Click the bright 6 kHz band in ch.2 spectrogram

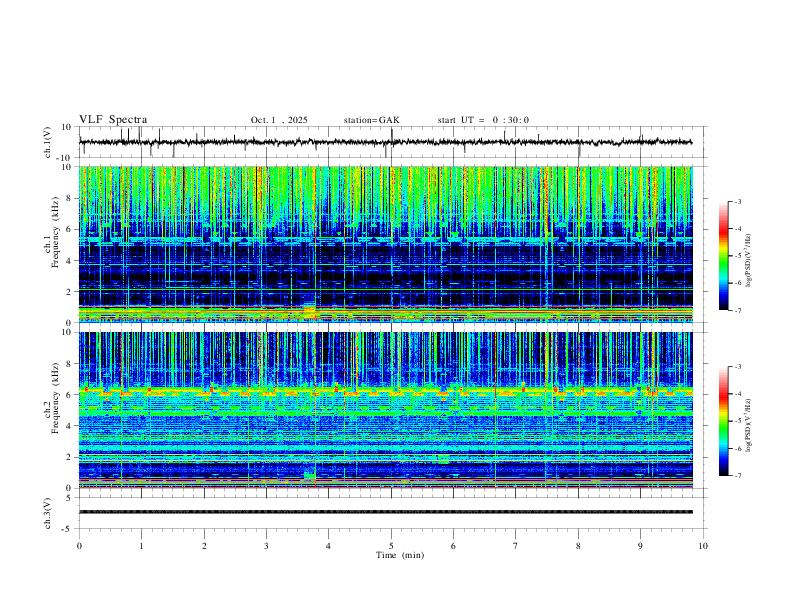coord(385,391)
